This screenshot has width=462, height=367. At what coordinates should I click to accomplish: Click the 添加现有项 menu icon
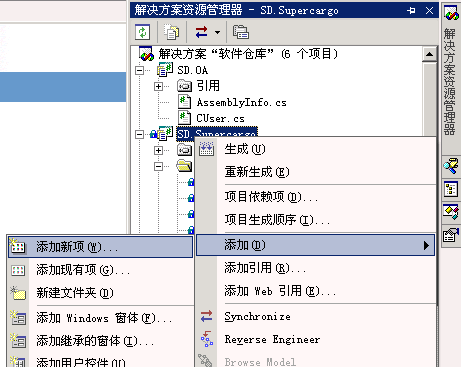point(18,270)
